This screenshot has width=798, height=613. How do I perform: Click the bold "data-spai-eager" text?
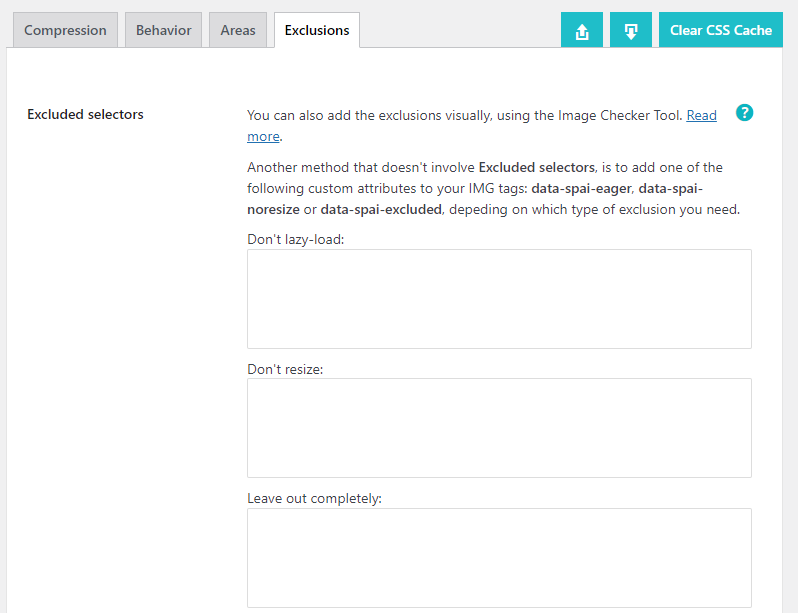581,188
